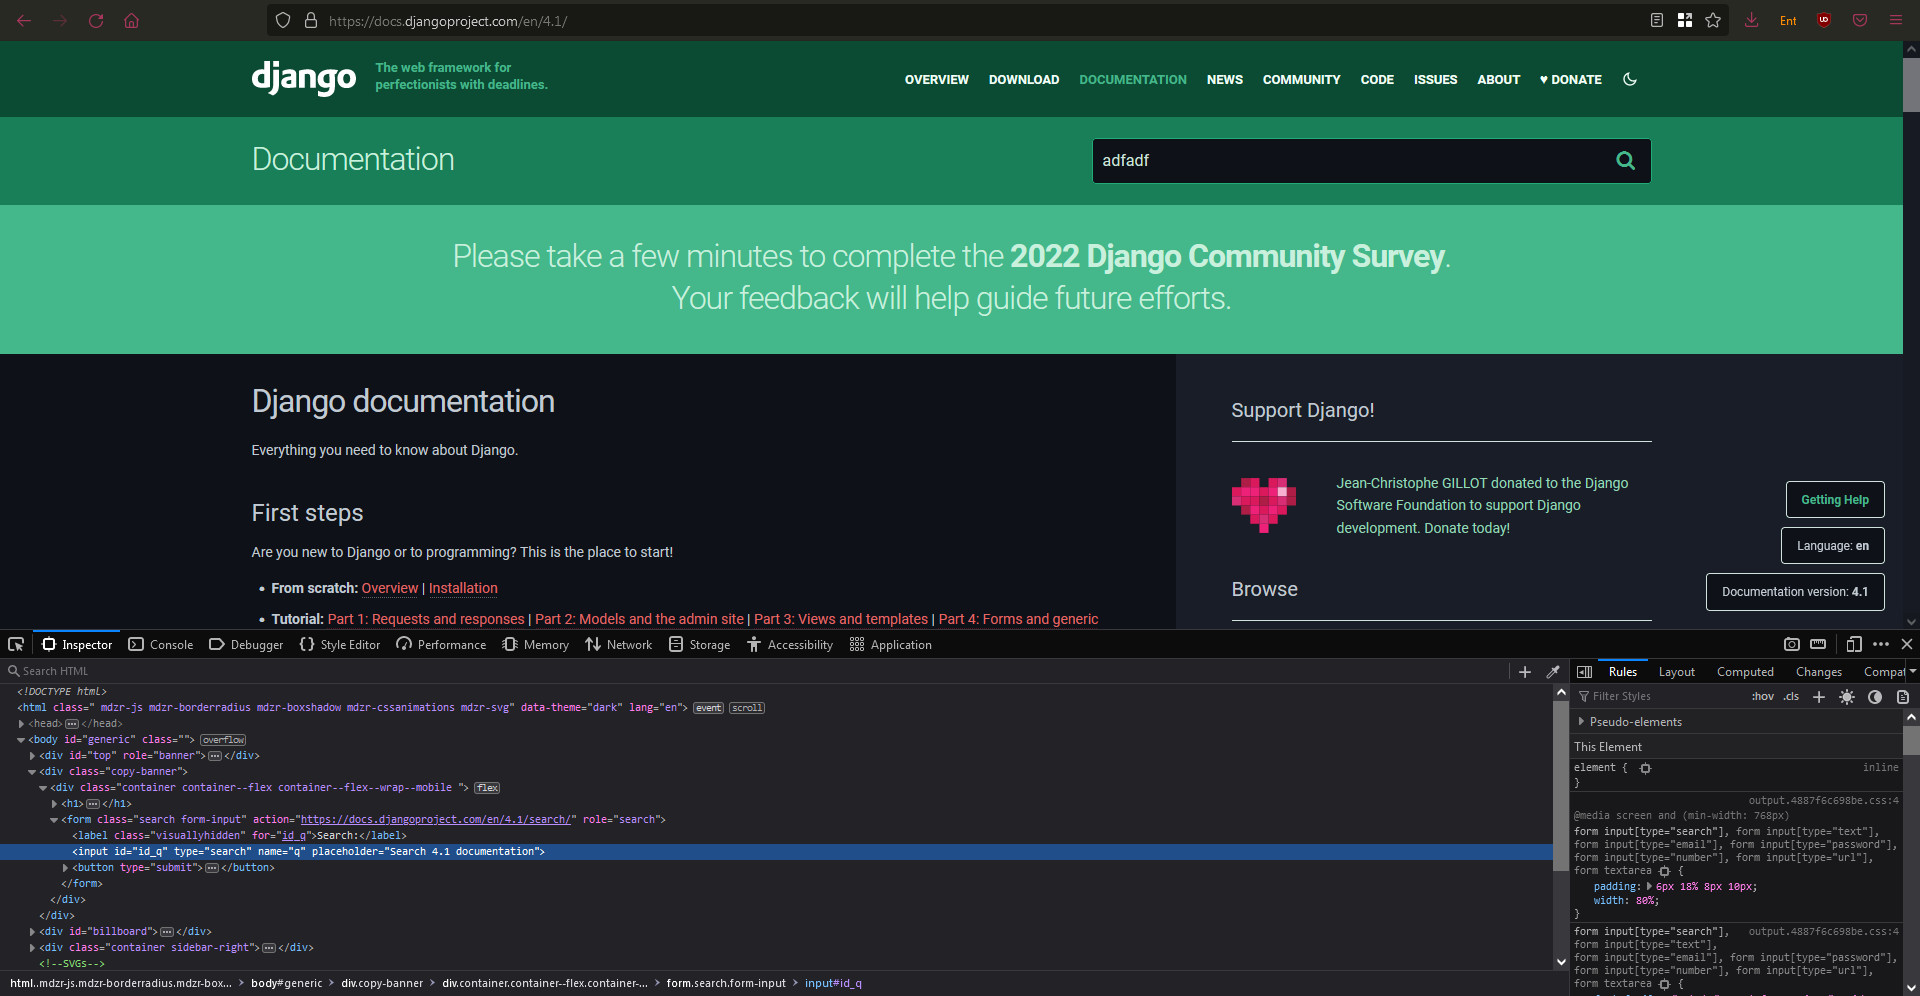This screenshot has height=996, width=1920.
Task: Open the COMMUNITY navigation menu
Action: 1301,79
